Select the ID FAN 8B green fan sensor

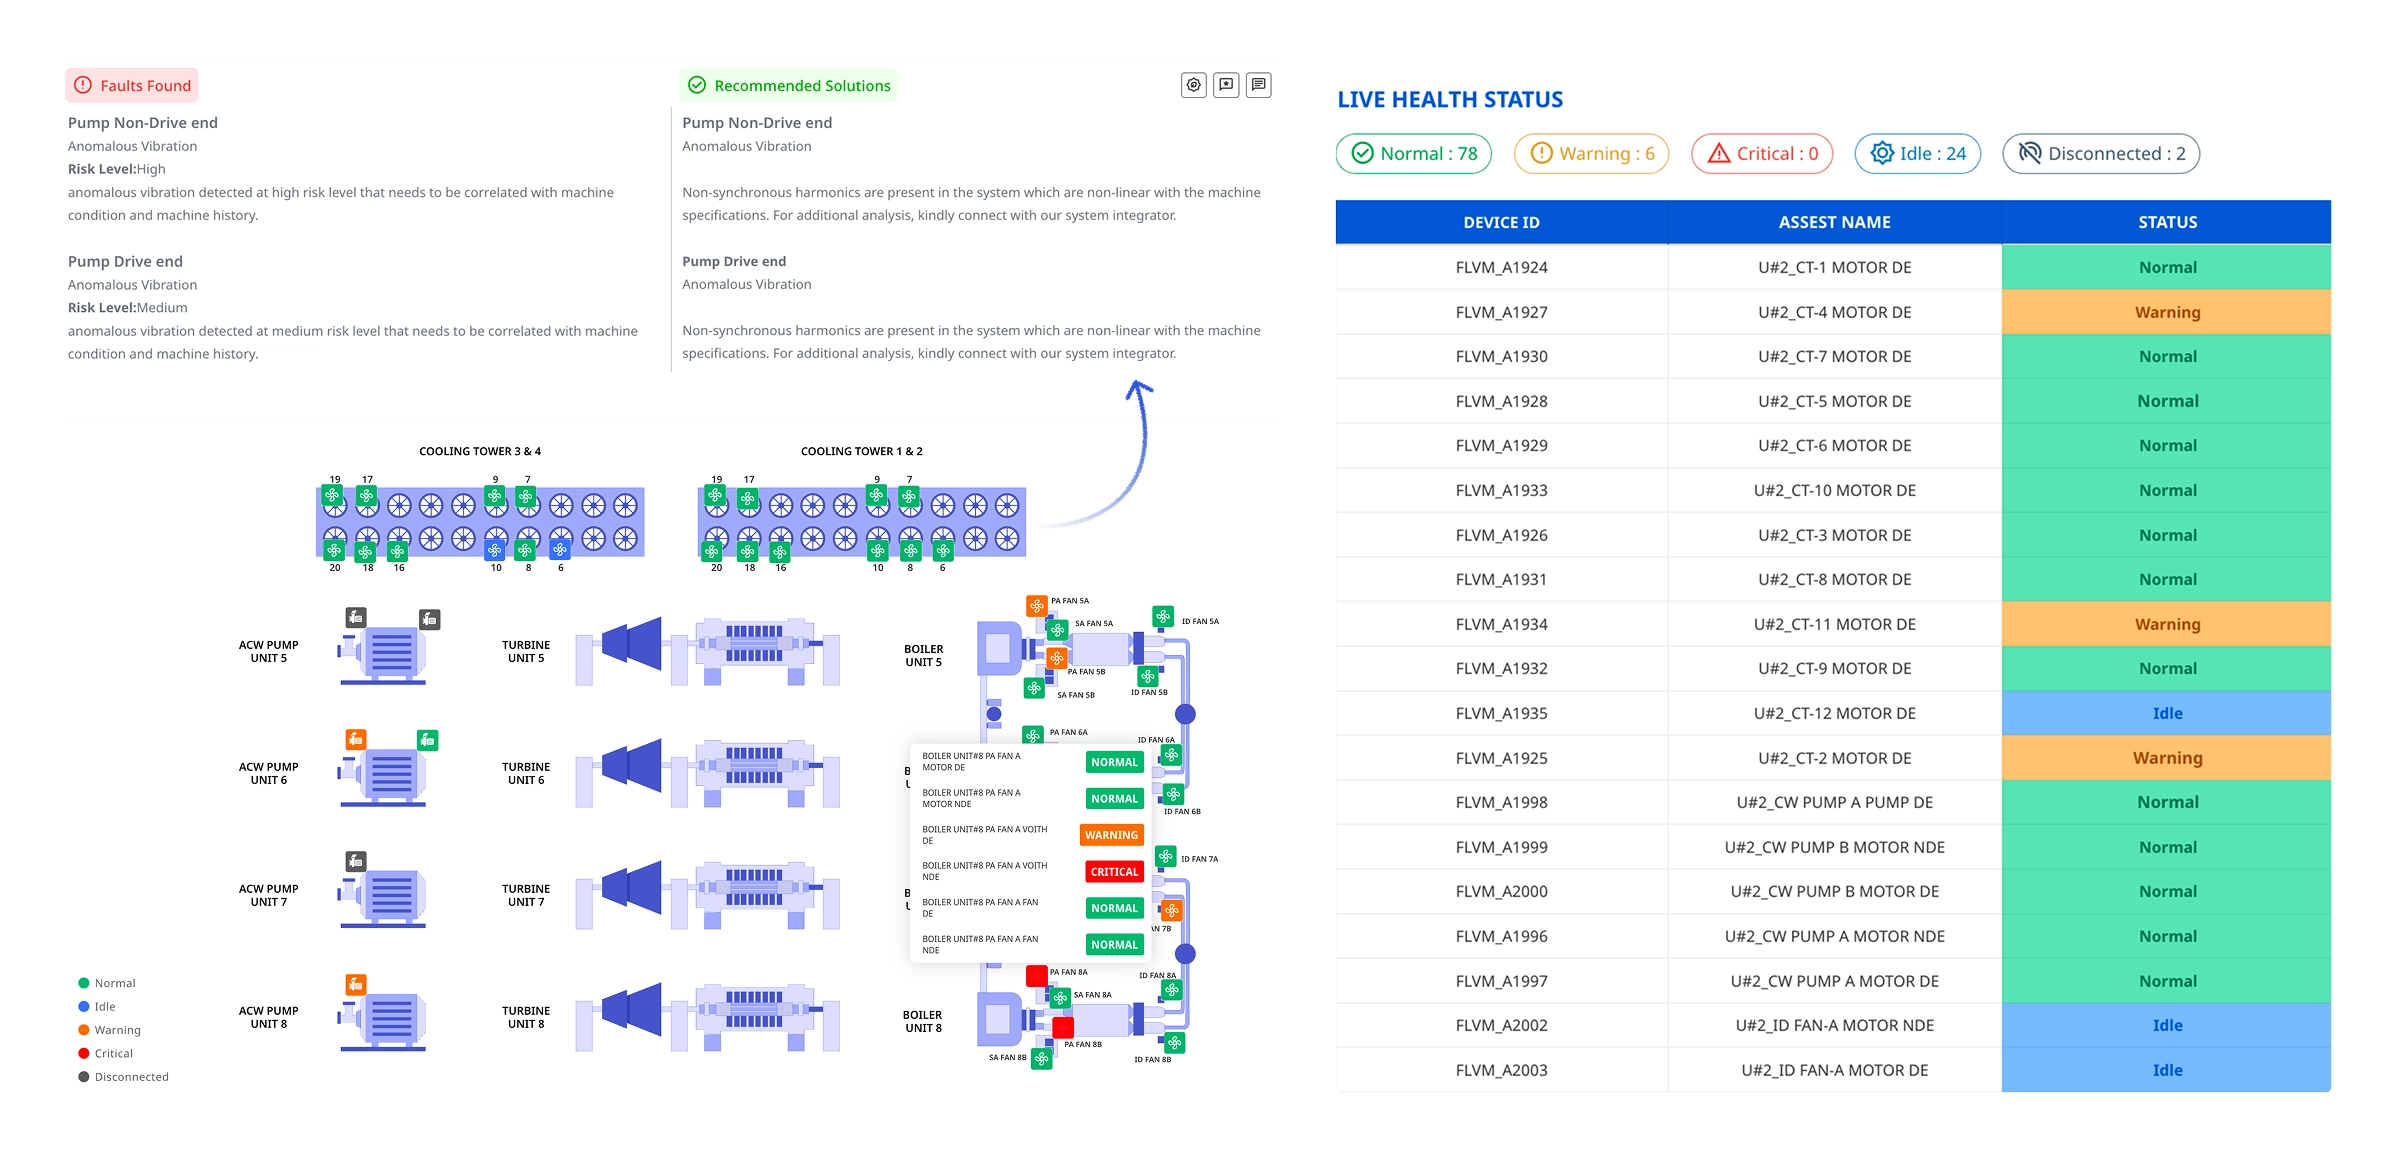point(1174,1043)
